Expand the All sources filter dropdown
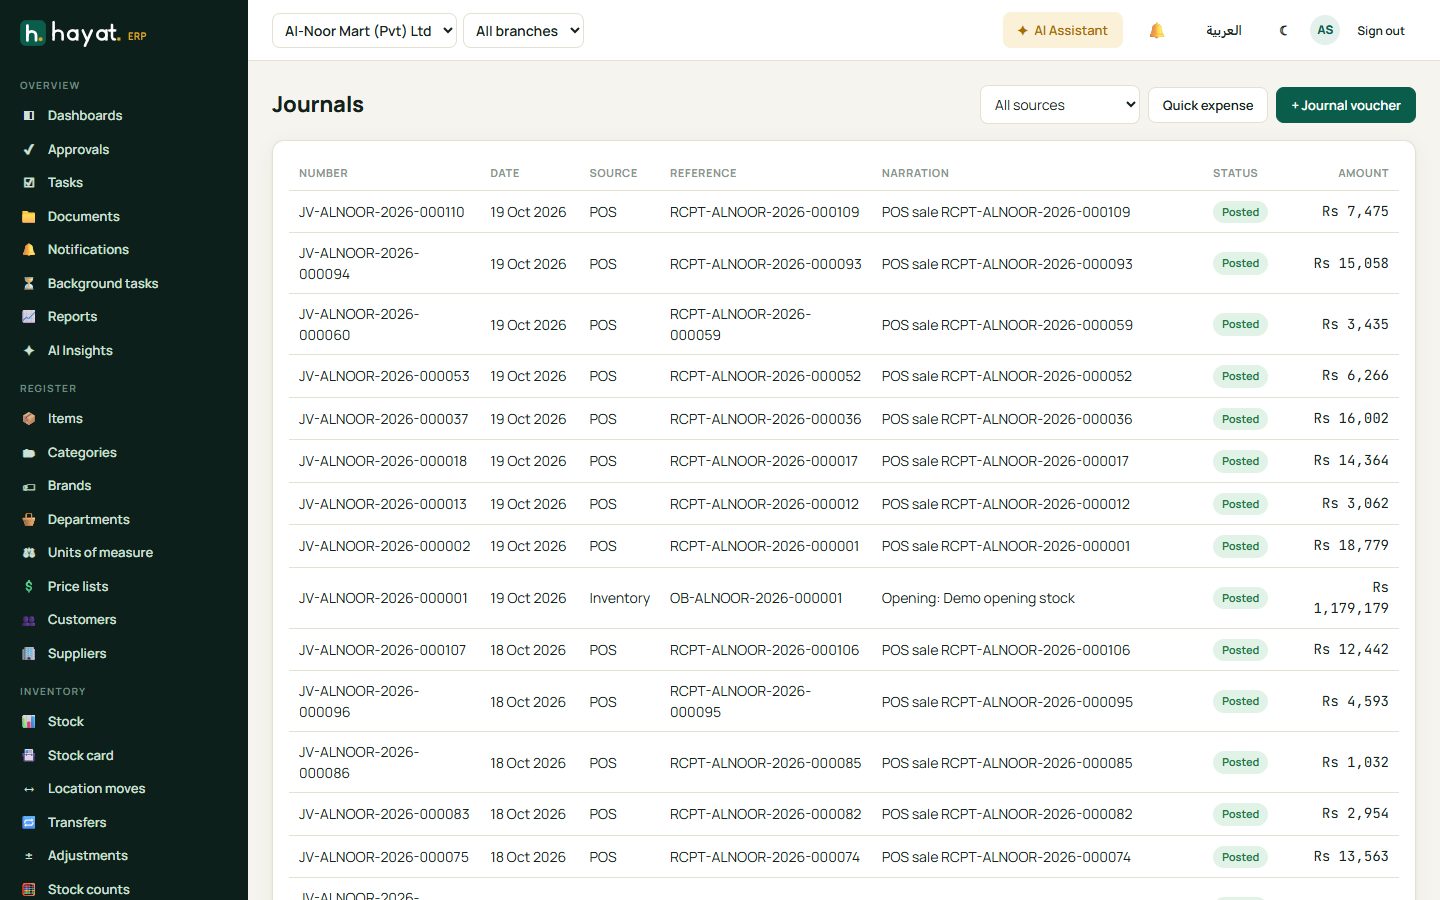The height and width of the screenshot is (900, 1440). point(1060,105)
